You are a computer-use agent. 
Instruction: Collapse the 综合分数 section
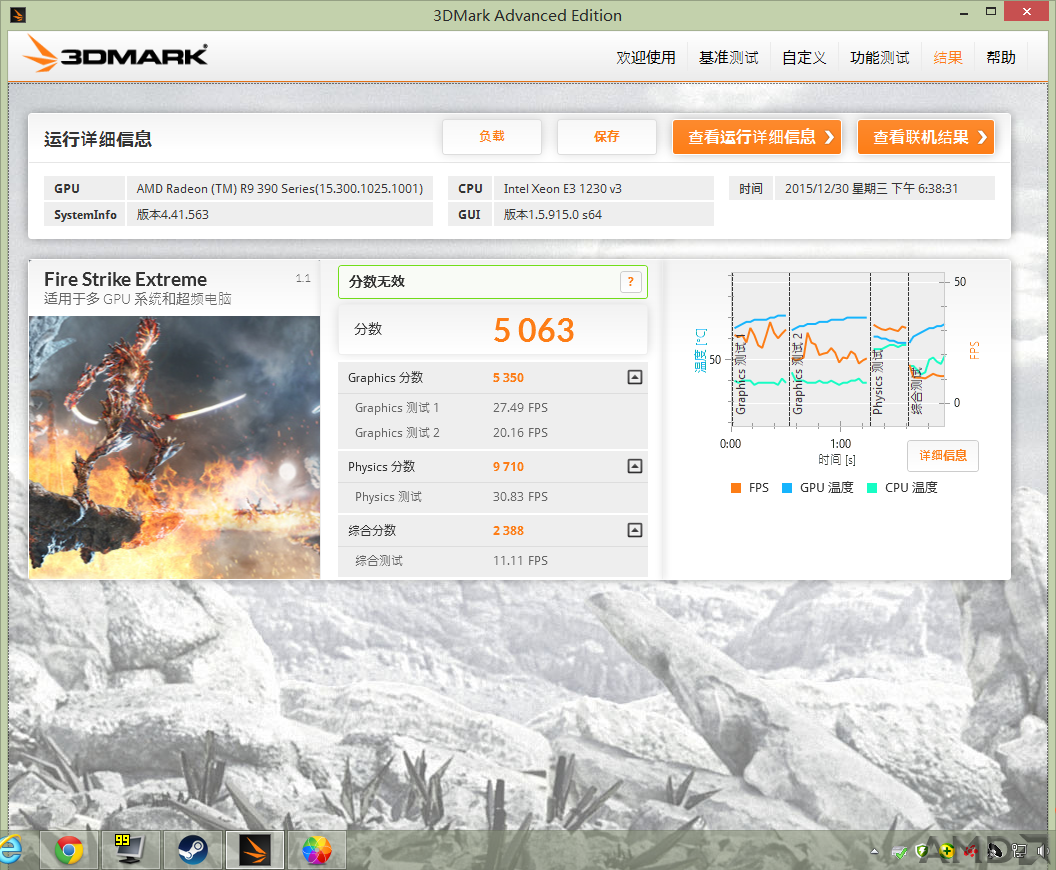pos(634,530)
